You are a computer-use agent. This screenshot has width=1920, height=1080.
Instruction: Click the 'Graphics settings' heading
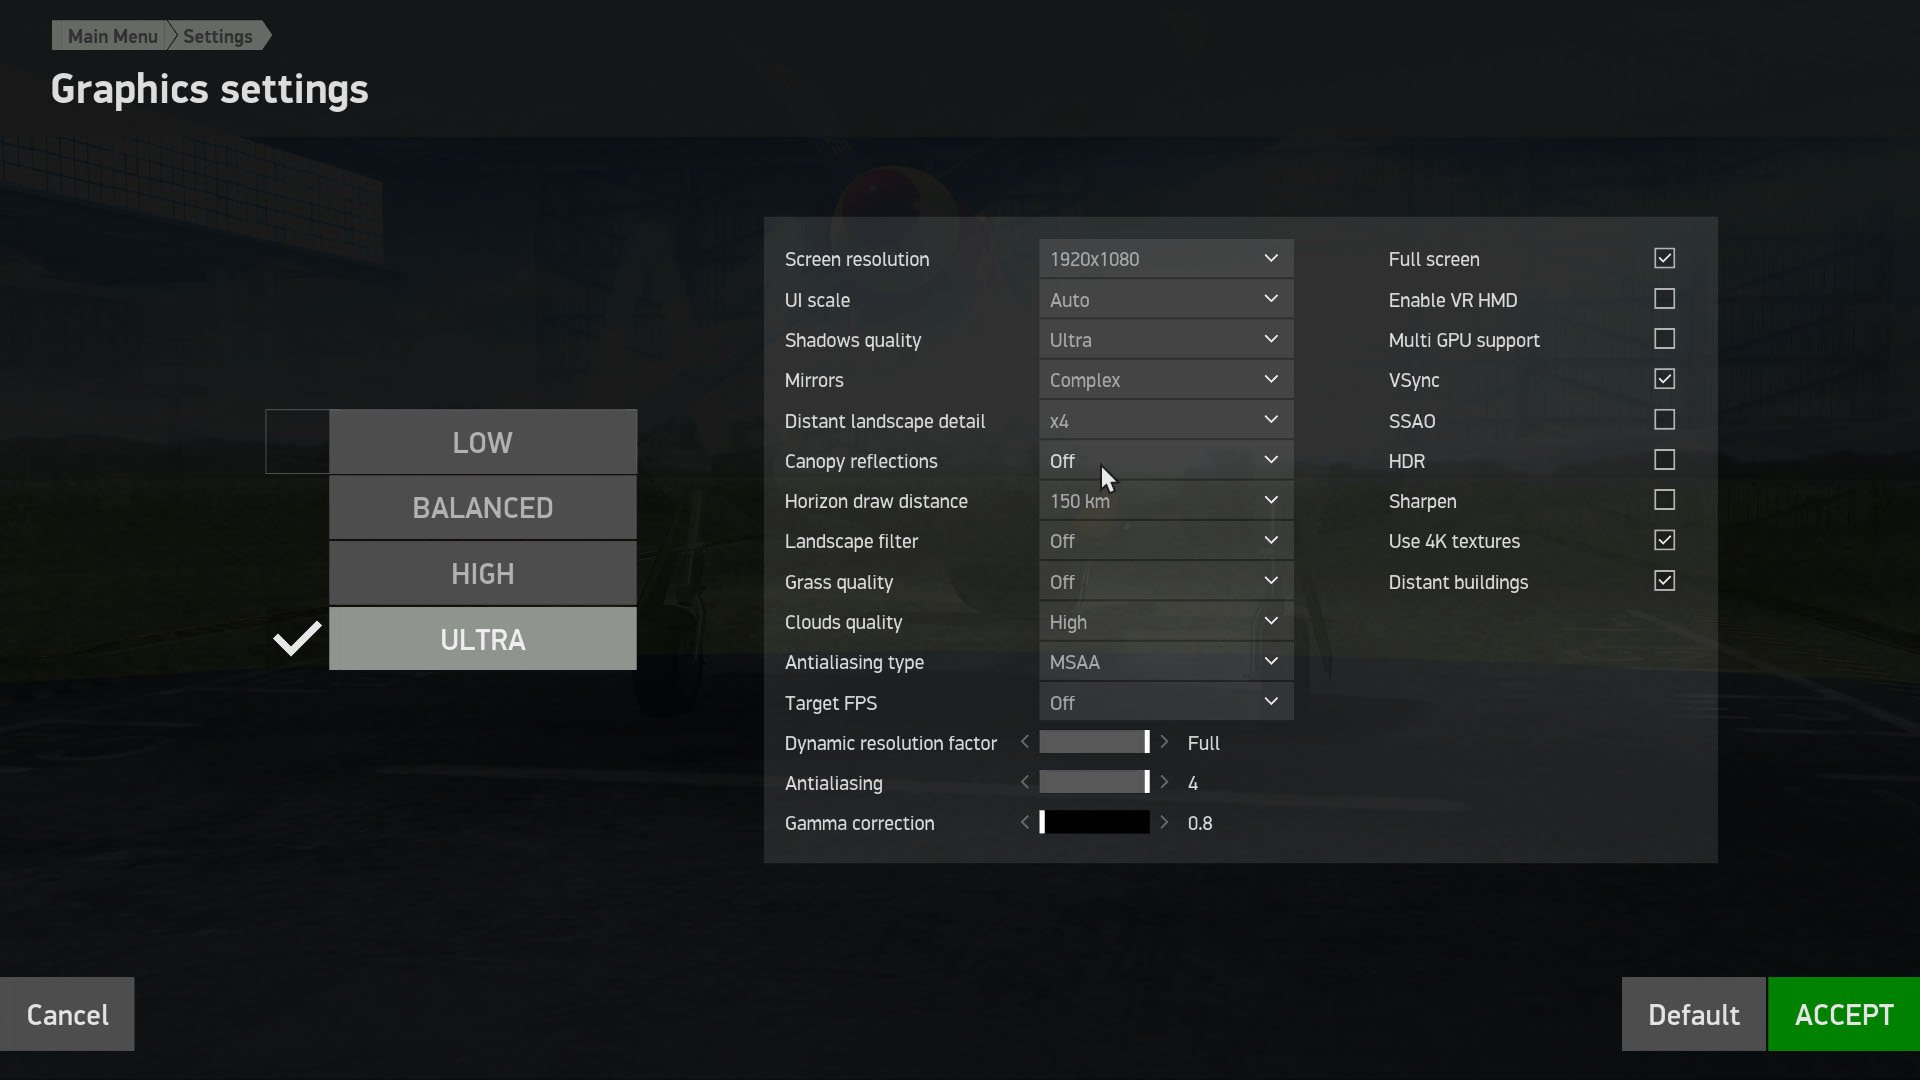point(209,90)
